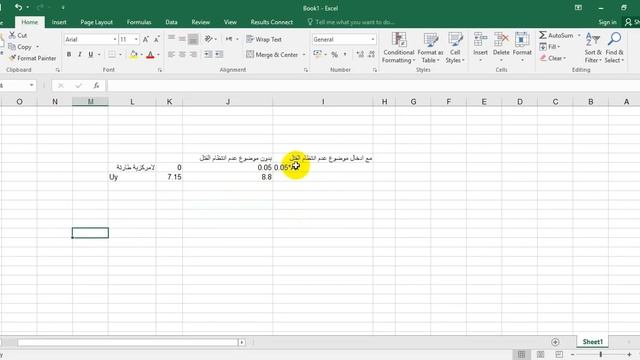Activate the Format Painter brush
This screenshot has width=640, height=360.
[33, 58]
